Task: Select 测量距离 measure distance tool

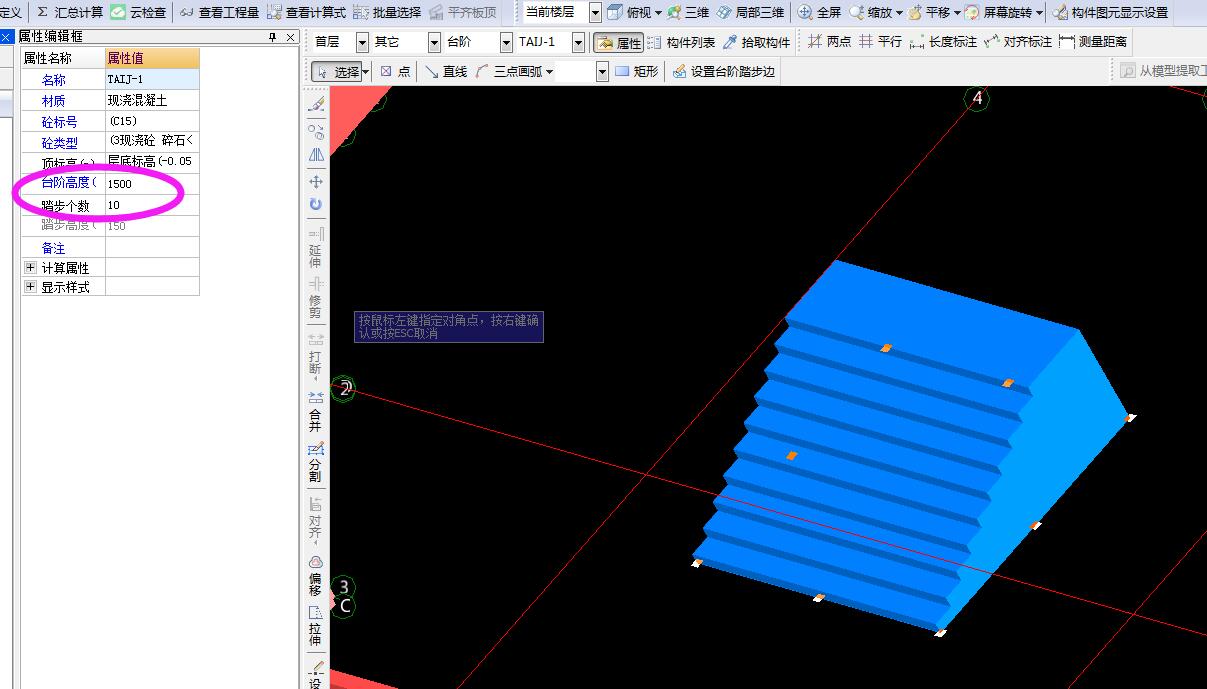Action: click(1093, 42)
